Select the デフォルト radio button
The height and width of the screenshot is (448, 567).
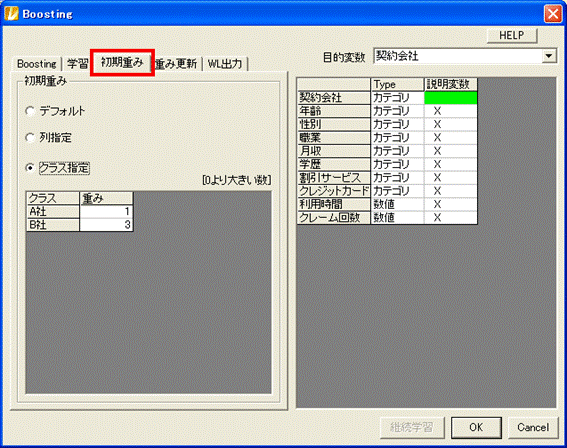click(30, 111)
